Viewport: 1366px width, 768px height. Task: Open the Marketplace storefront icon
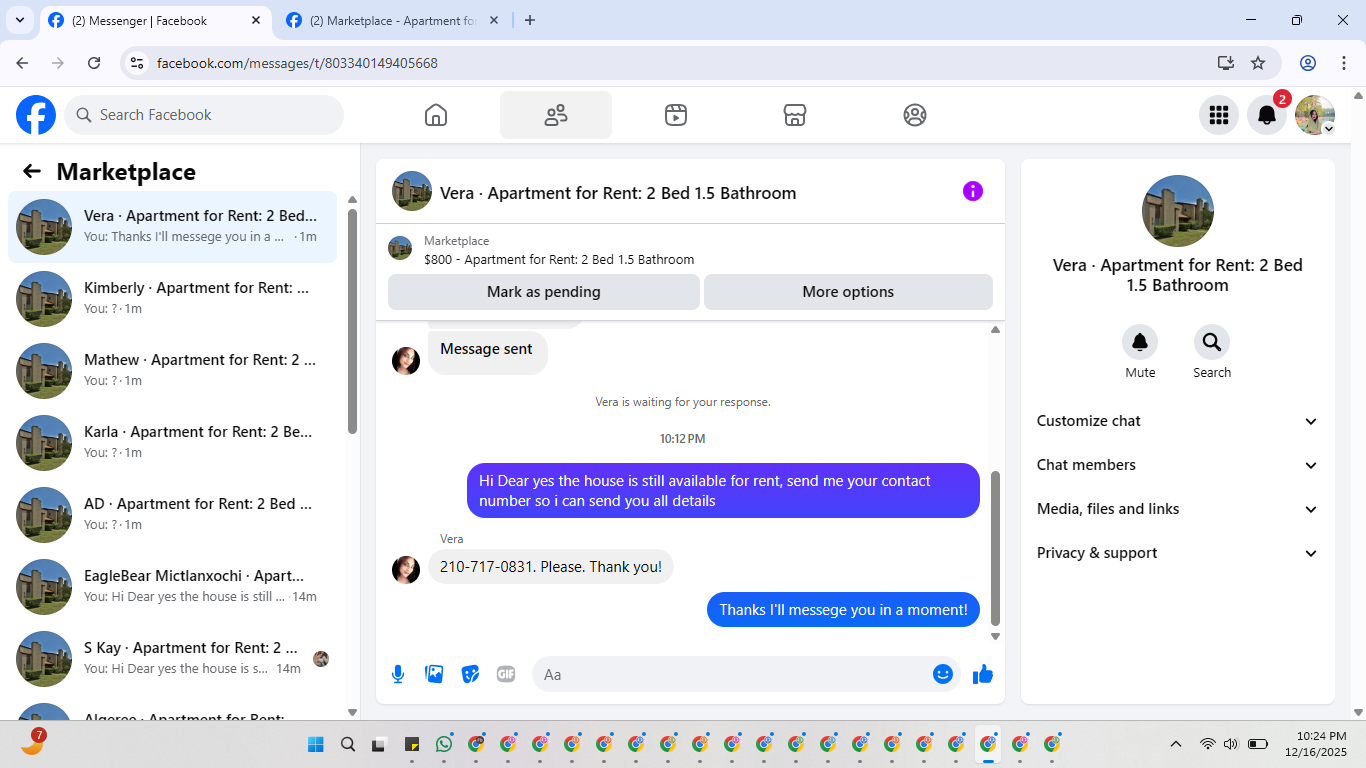point(795,115)
